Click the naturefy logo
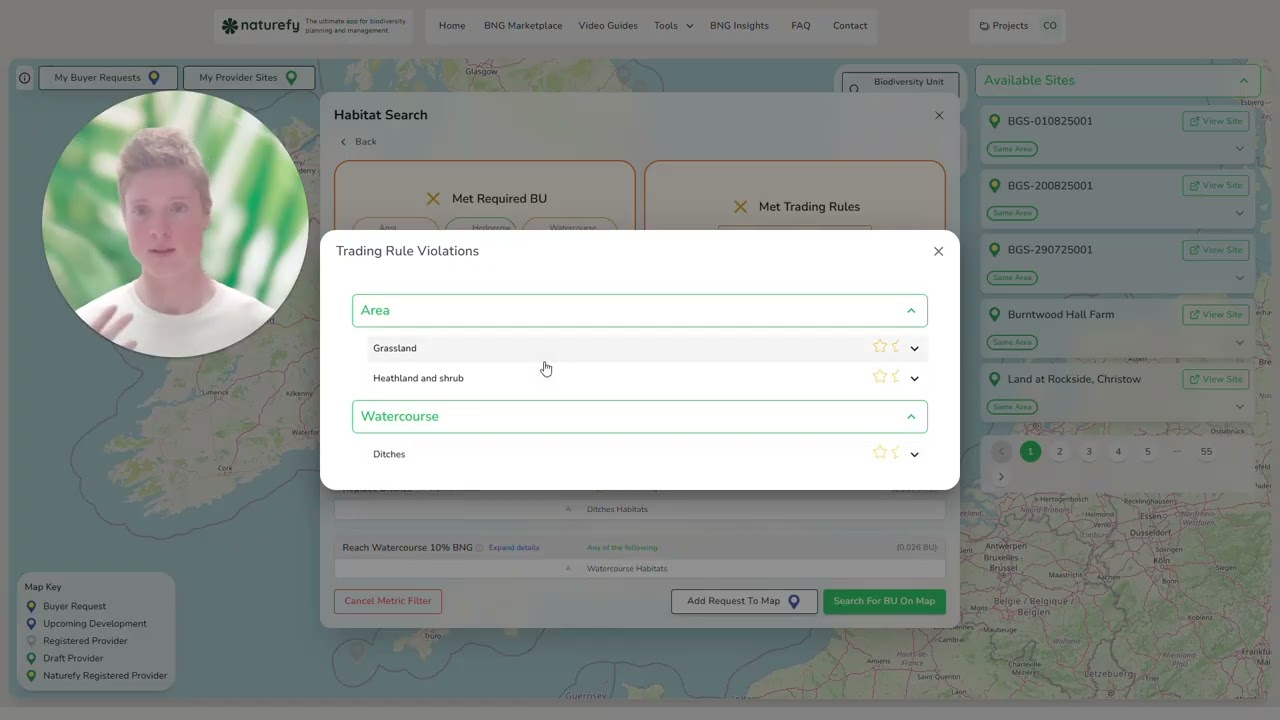The width and height of the screenshot is (1280, 720). (260, 26)
